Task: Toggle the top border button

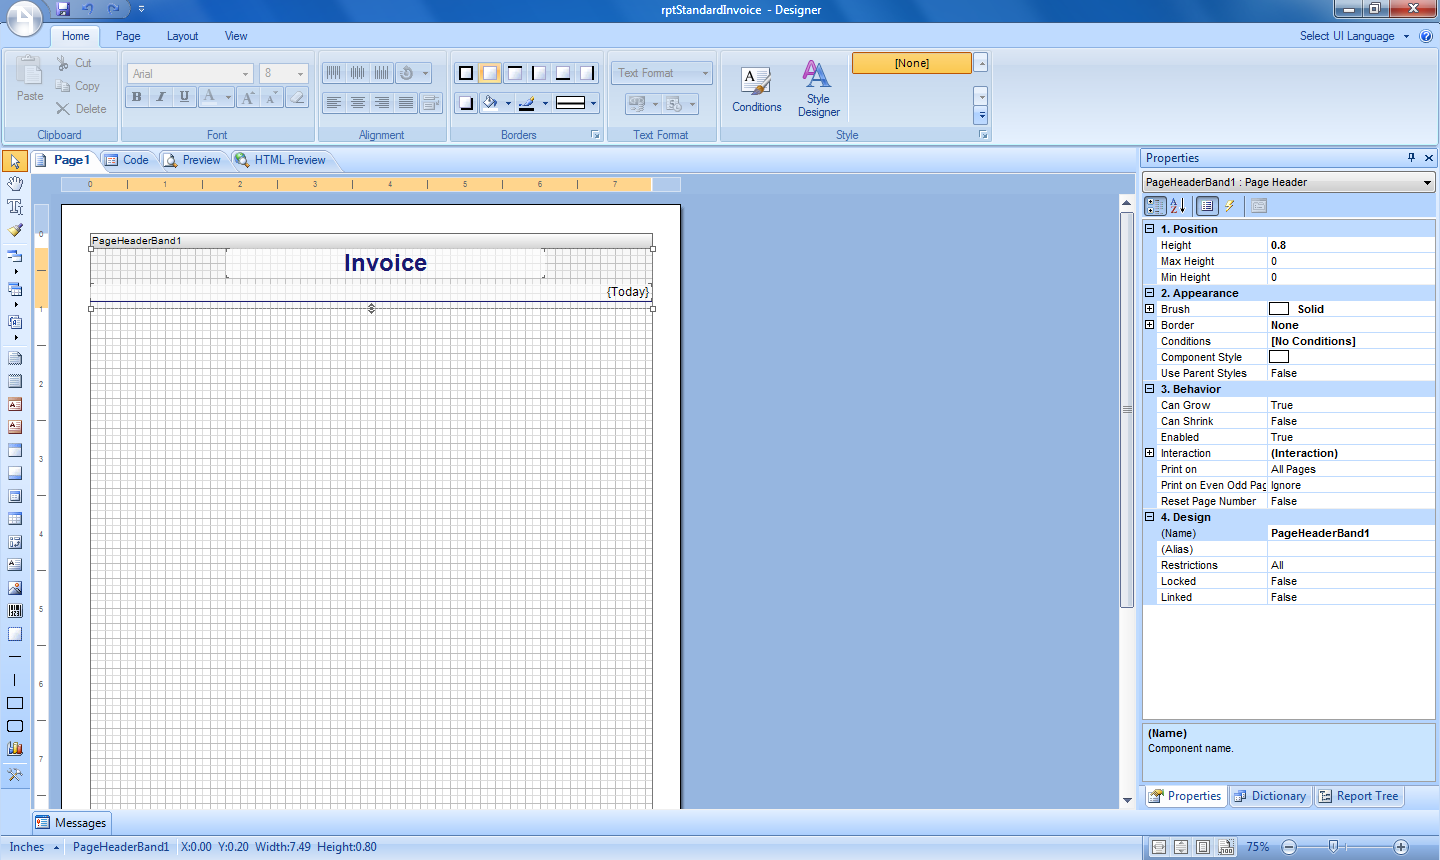Action: [x=514, y=73]
